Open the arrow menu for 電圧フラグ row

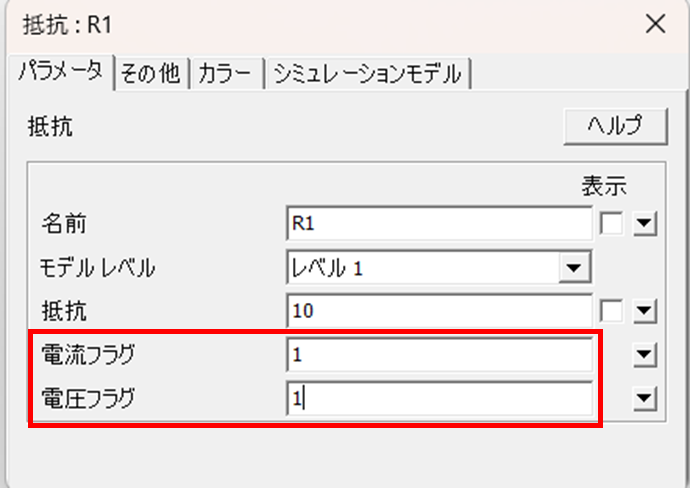pyautogui.click(x=645, y=399)
